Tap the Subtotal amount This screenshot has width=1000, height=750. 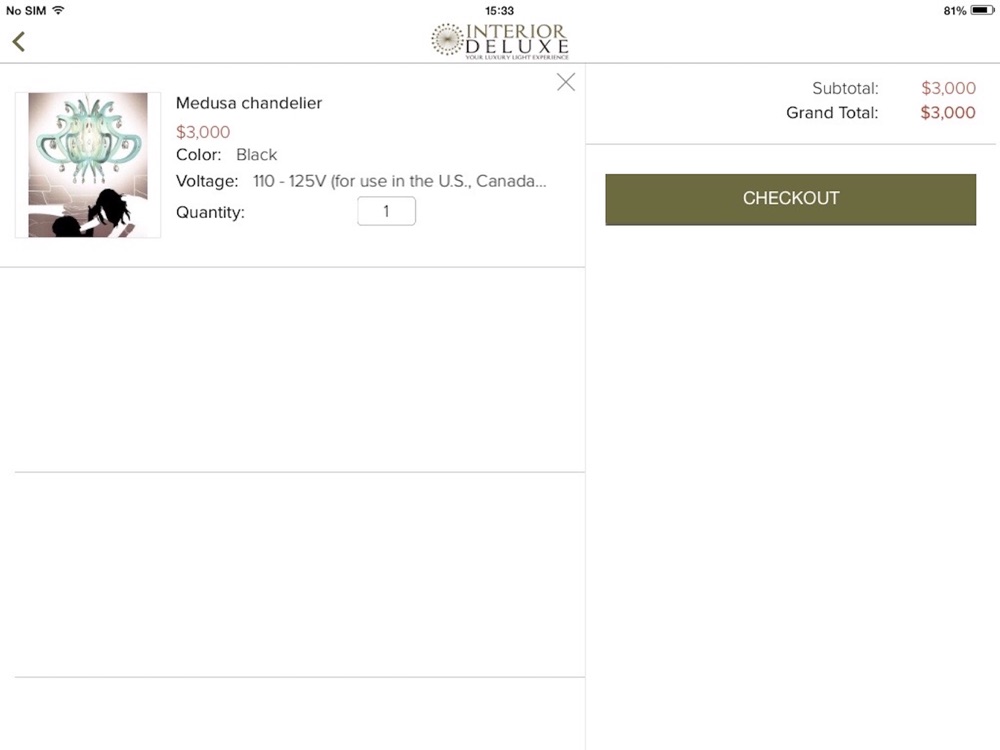tap(948, 88)
